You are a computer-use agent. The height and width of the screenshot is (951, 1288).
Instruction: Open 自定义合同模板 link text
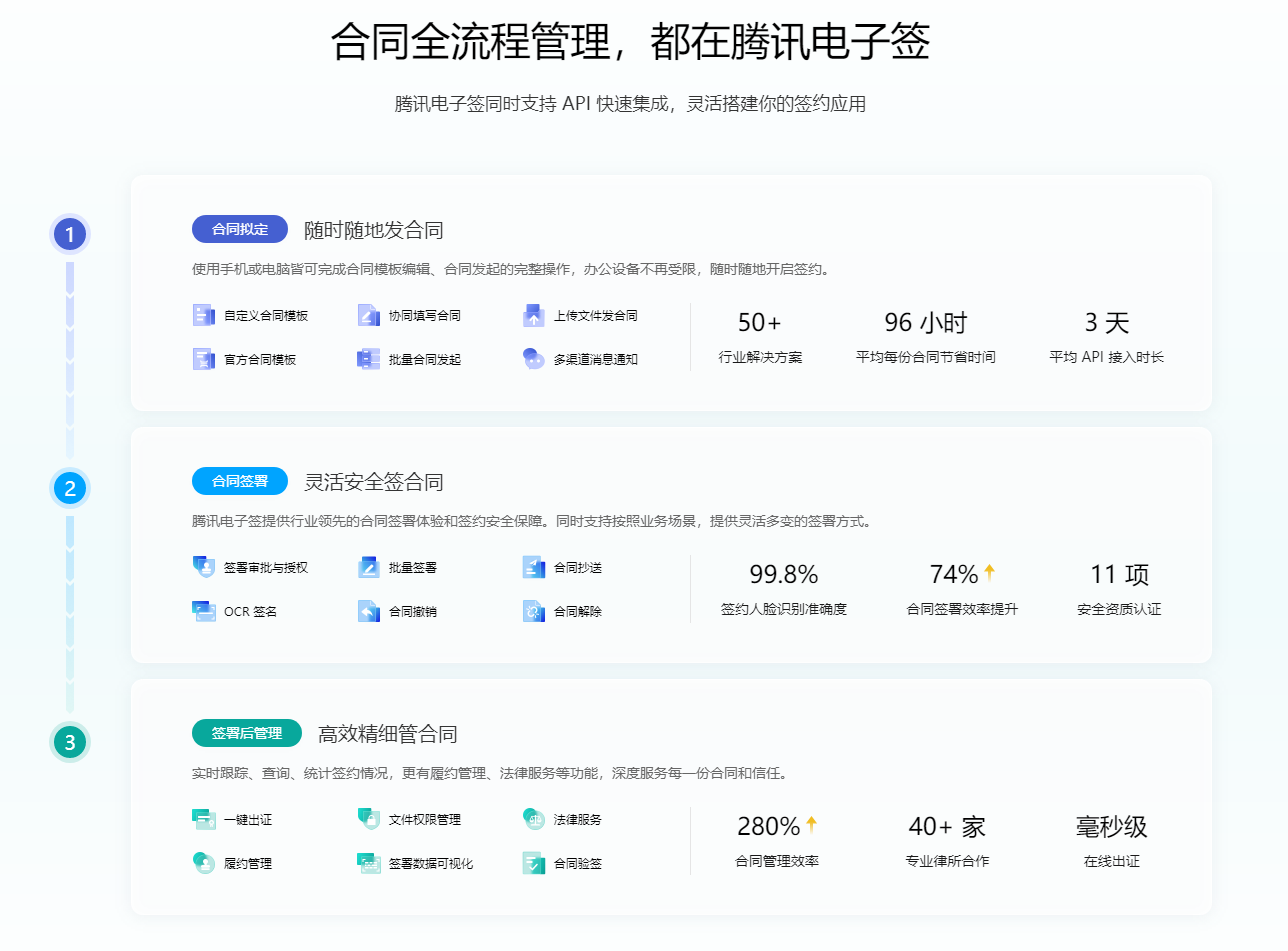click(x=266, y=315)
